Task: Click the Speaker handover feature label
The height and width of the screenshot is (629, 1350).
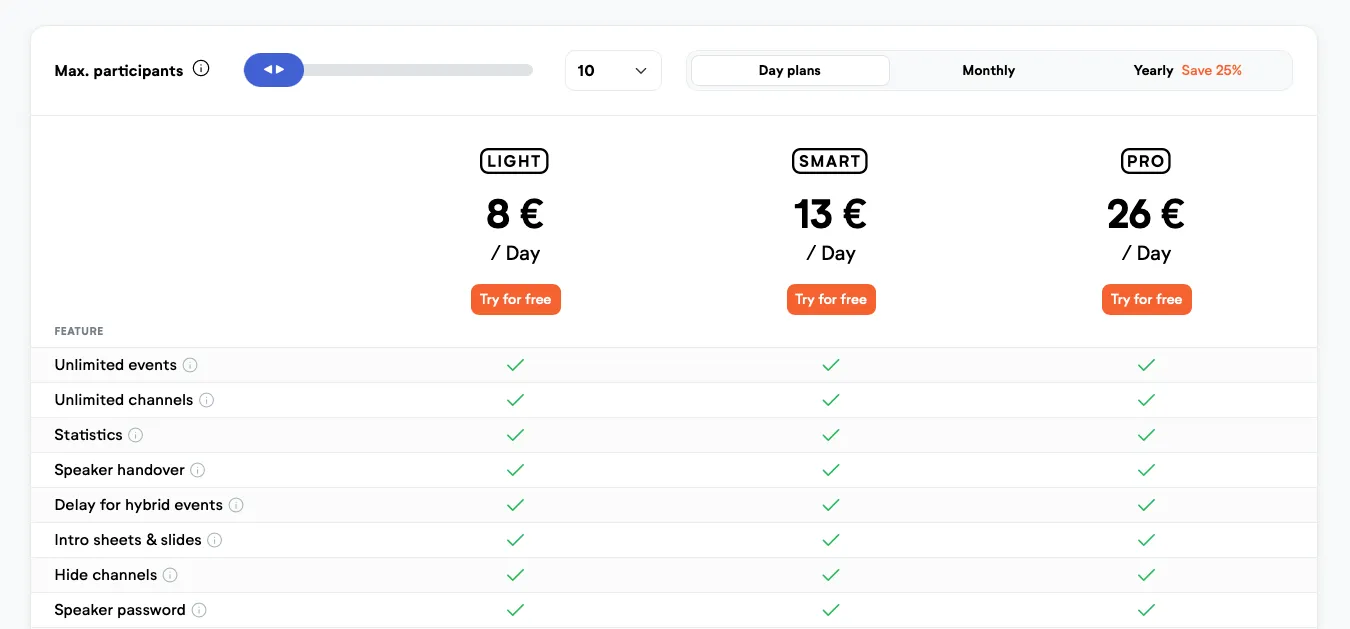Action: pyautogui.click(x=120, y=470)
